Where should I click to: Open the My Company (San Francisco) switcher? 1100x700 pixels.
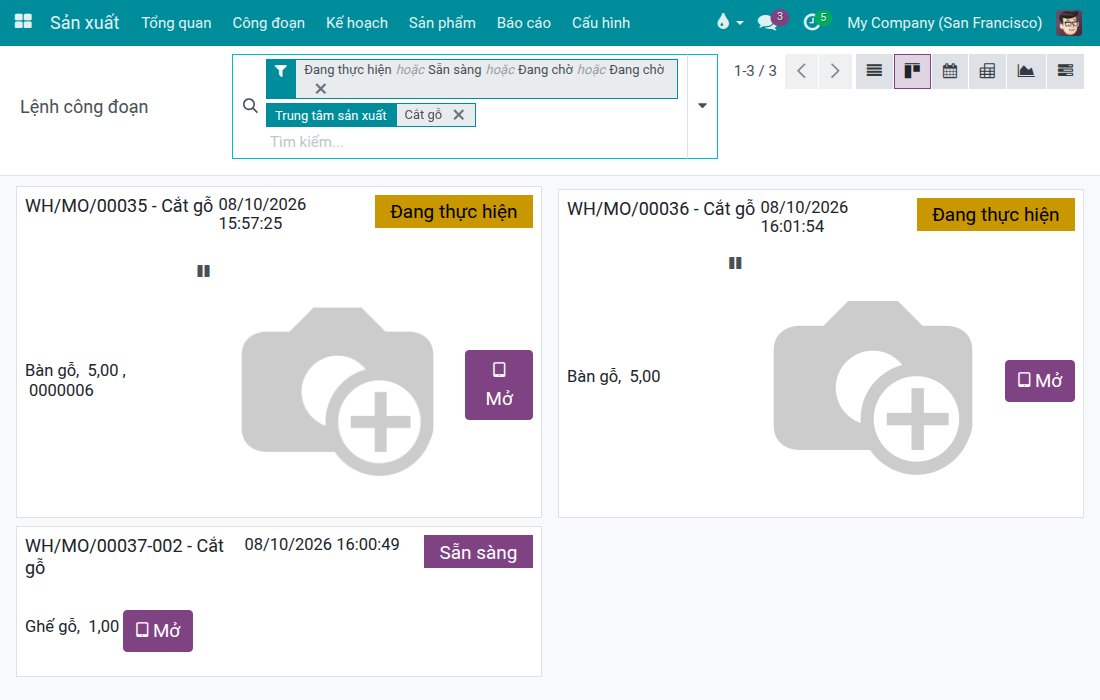click(944, 22)
